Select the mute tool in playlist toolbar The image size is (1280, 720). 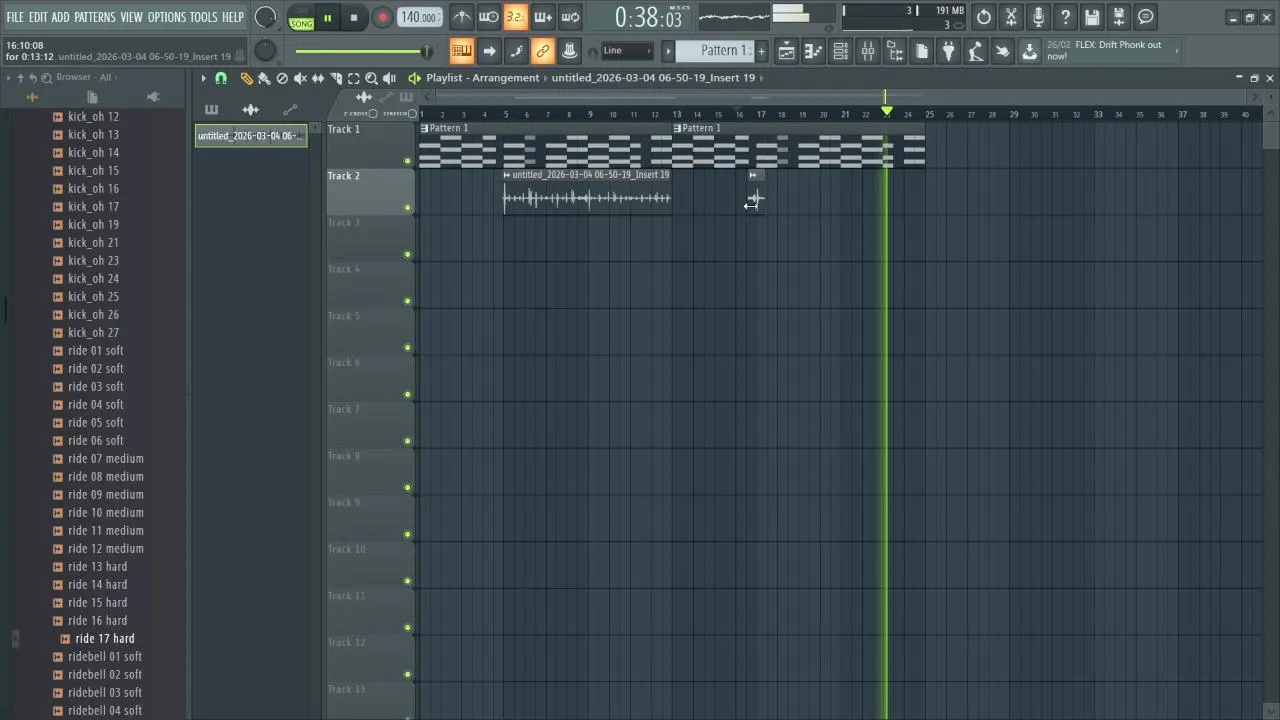(300, 78)
